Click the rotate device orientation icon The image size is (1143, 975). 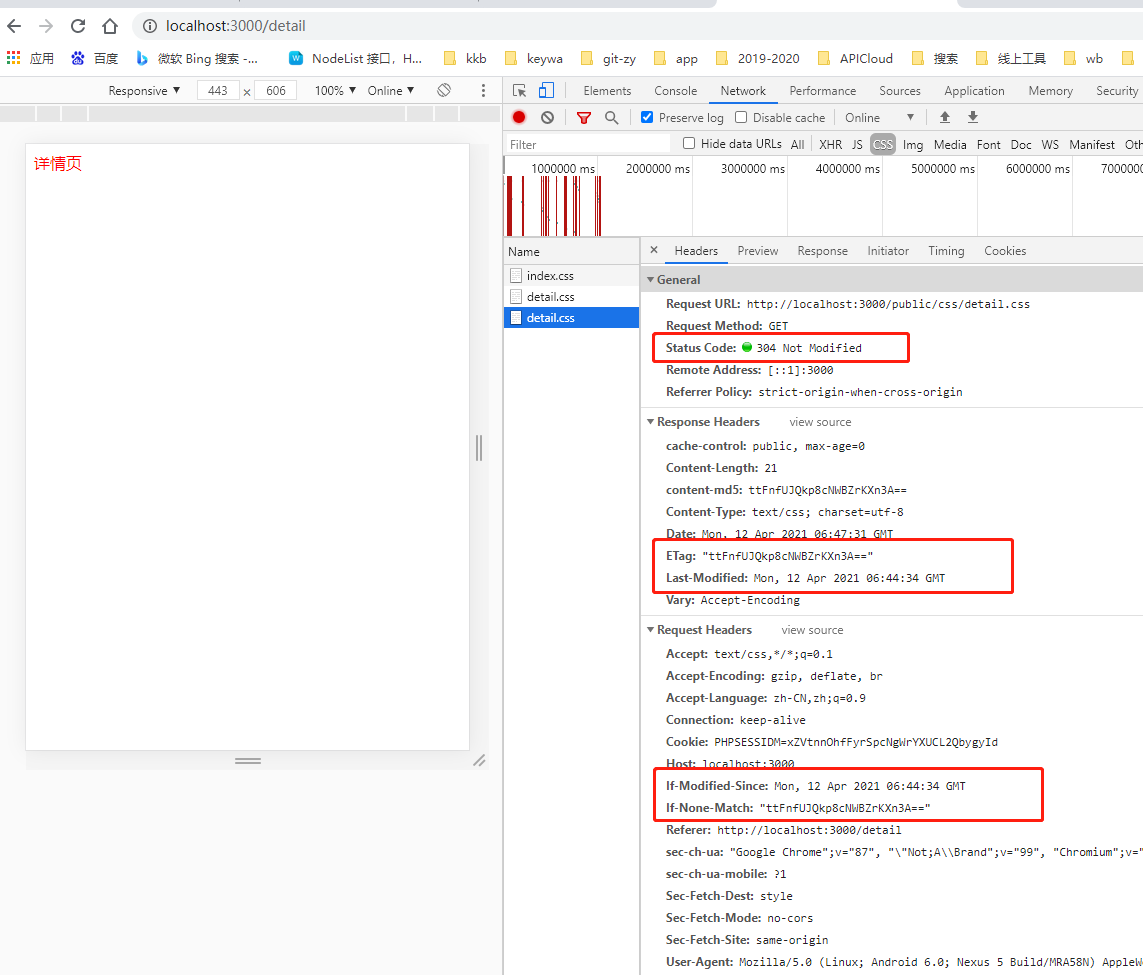pyautogui.click(x=444, y=91)
